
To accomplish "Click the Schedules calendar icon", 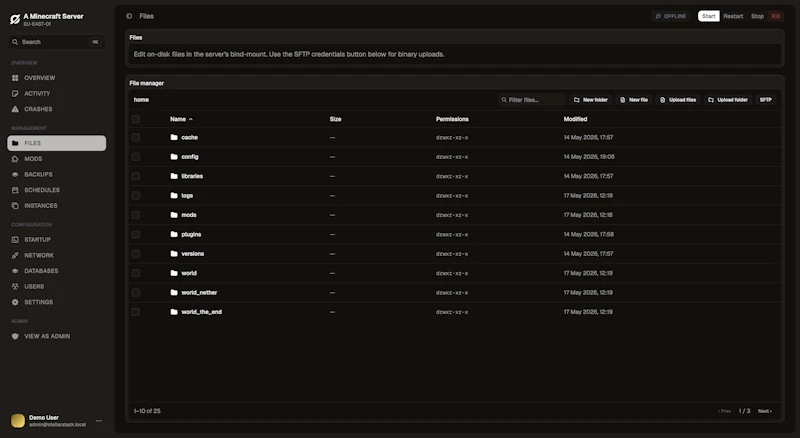I will click(x=15, y=190).
